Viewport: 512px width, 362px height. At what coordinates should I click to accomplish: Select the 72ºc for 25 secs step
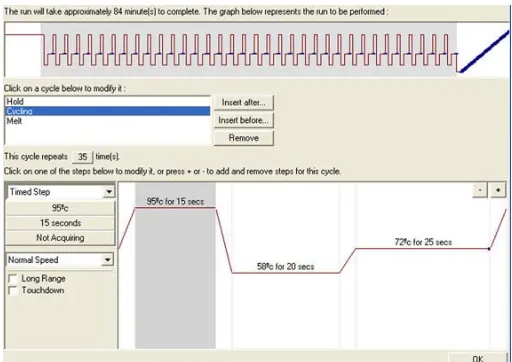coord(423,265)
